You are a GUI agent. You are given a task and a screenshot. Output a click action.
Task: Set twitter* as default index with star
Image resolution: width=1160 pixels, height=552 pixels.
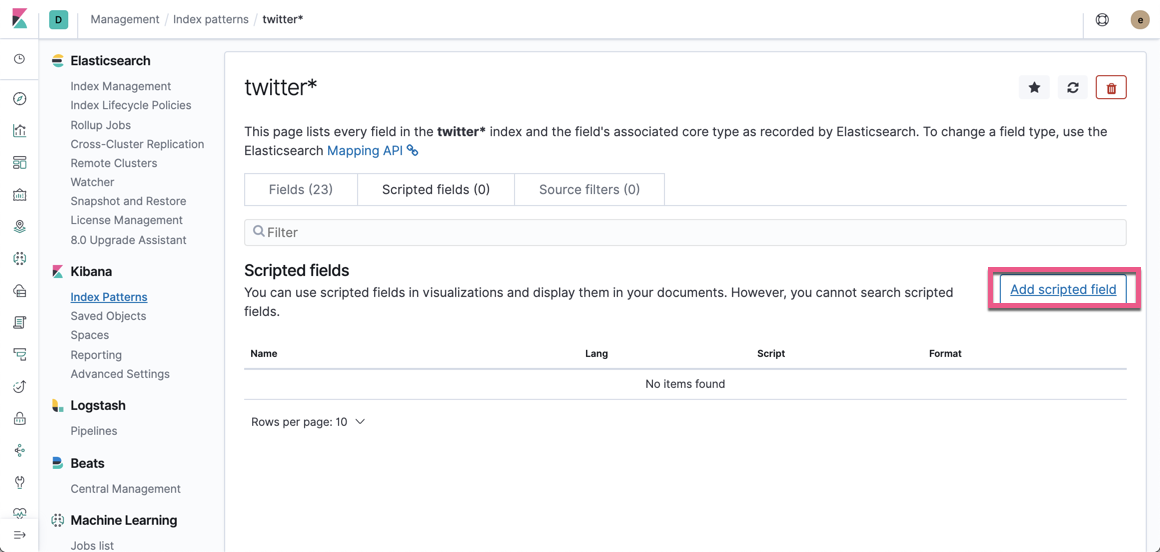point(1034,87)
